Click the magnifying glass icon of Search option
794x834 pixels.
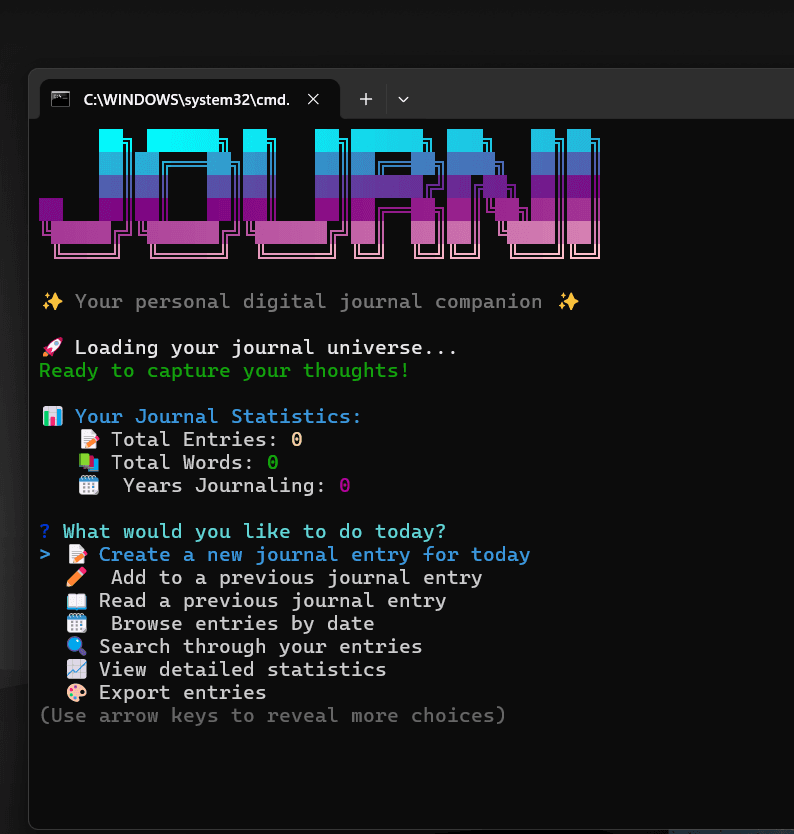77,646
